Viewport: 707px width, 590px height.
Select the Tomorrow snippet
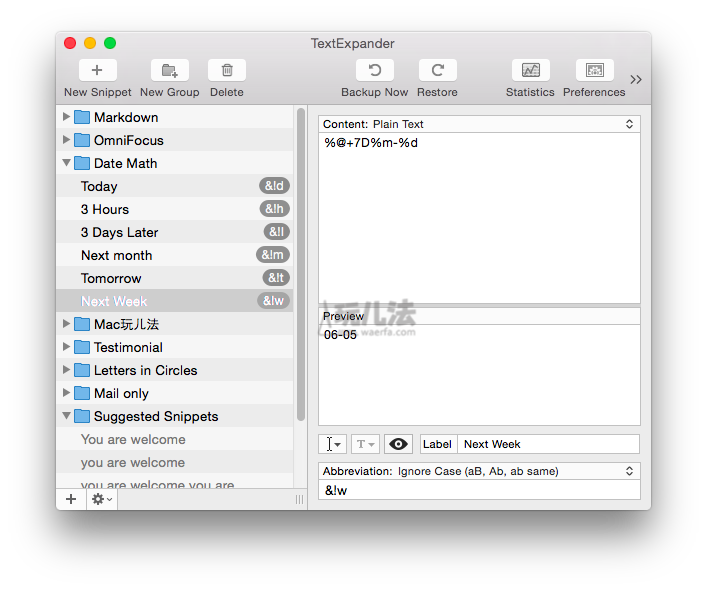pos(175,278)
